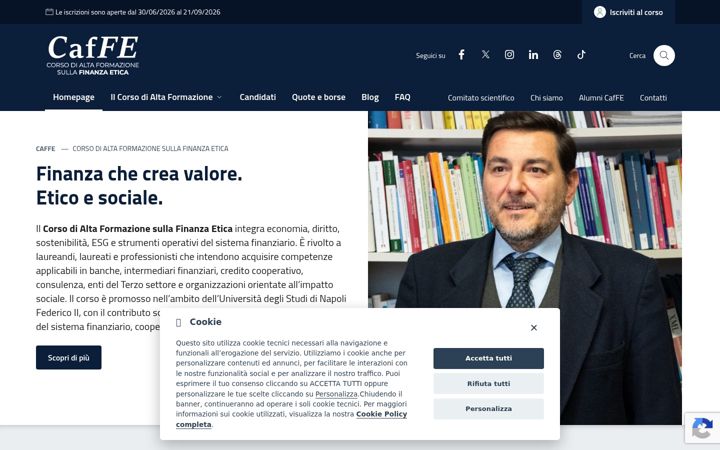Image resolution: width=720 pixels, height=450 pixels.
Task: Click the reCAPTCHA badge
Action: [x=702, y=428]
